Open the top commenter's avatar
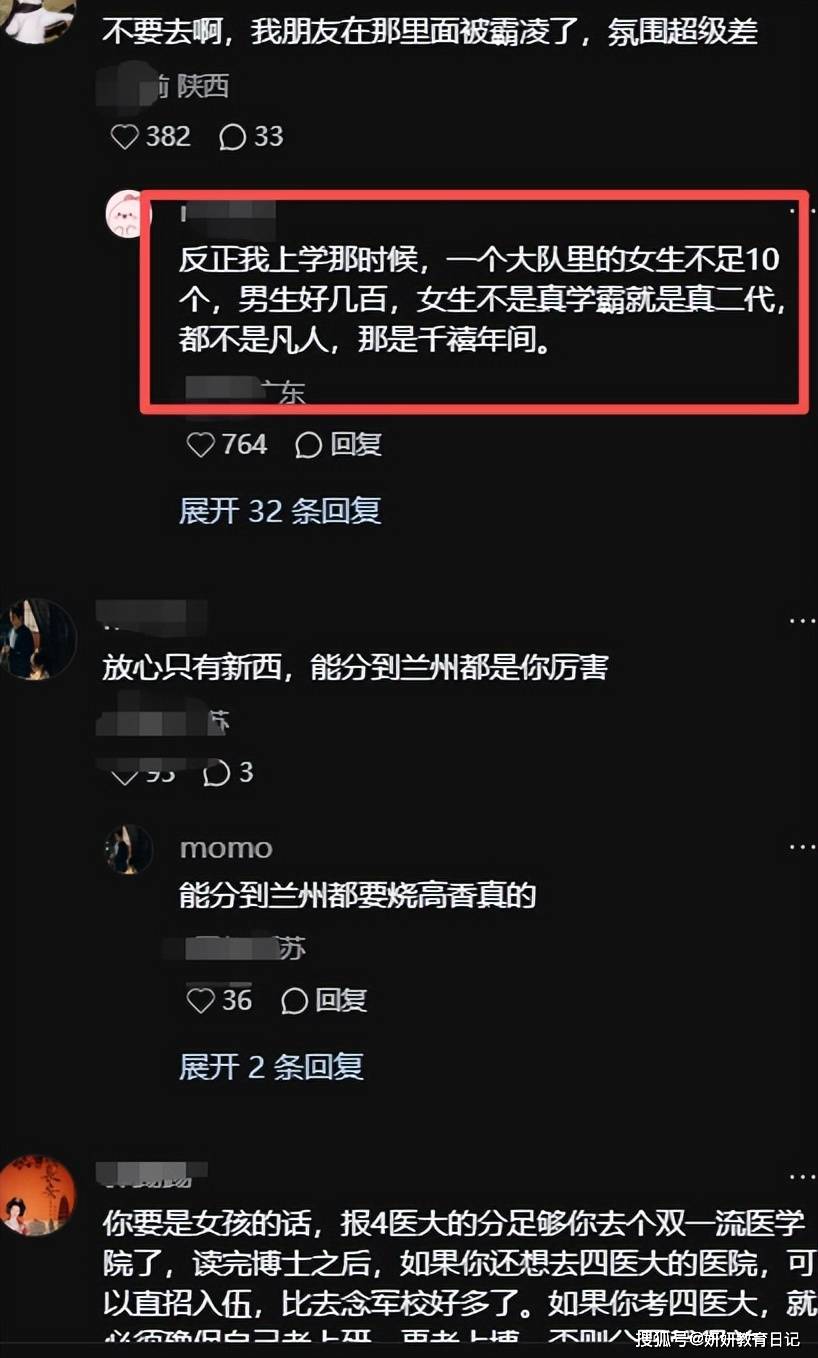Screen dimensions: 818x1358 point(36,20)
